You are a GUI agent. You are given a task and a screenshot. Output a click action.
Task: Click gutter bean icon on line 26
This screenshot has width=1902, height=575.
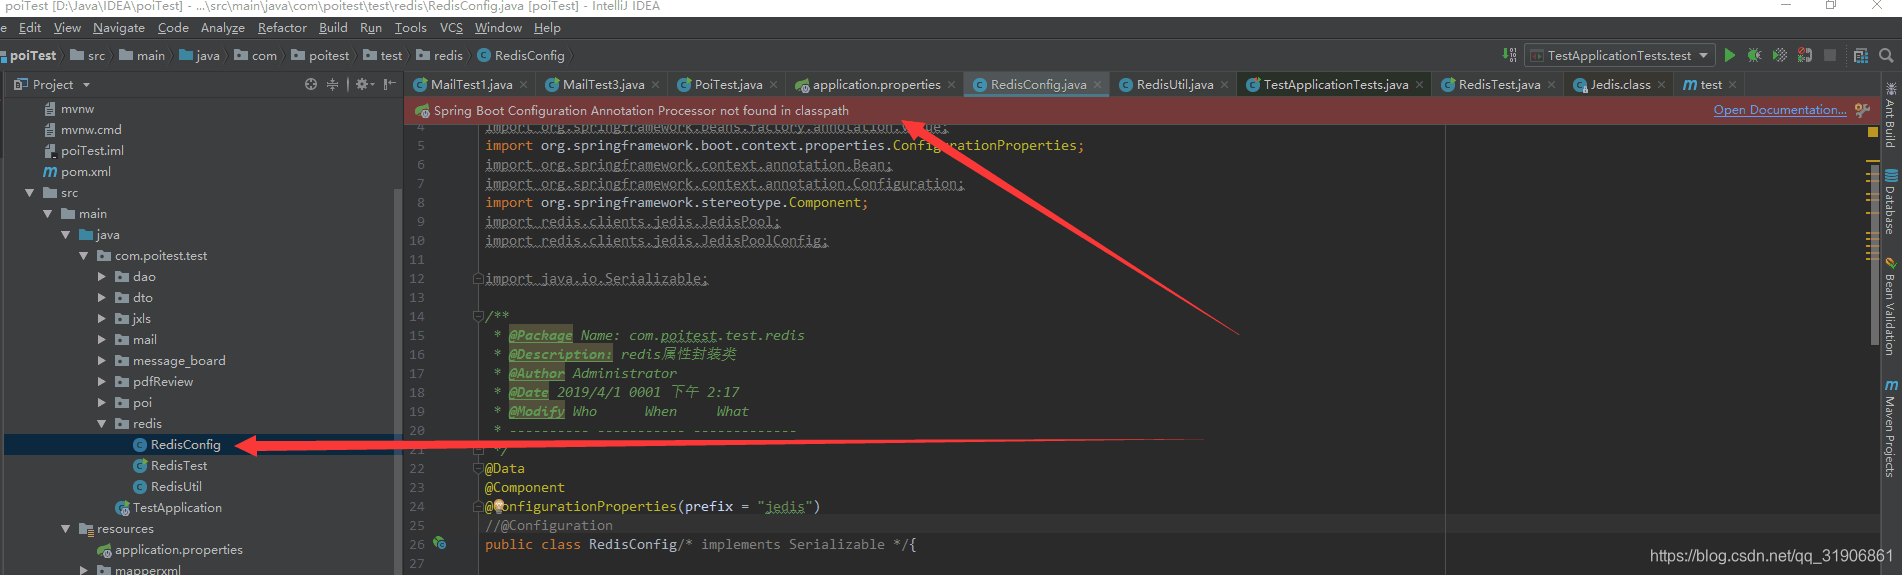pos(439,543)
